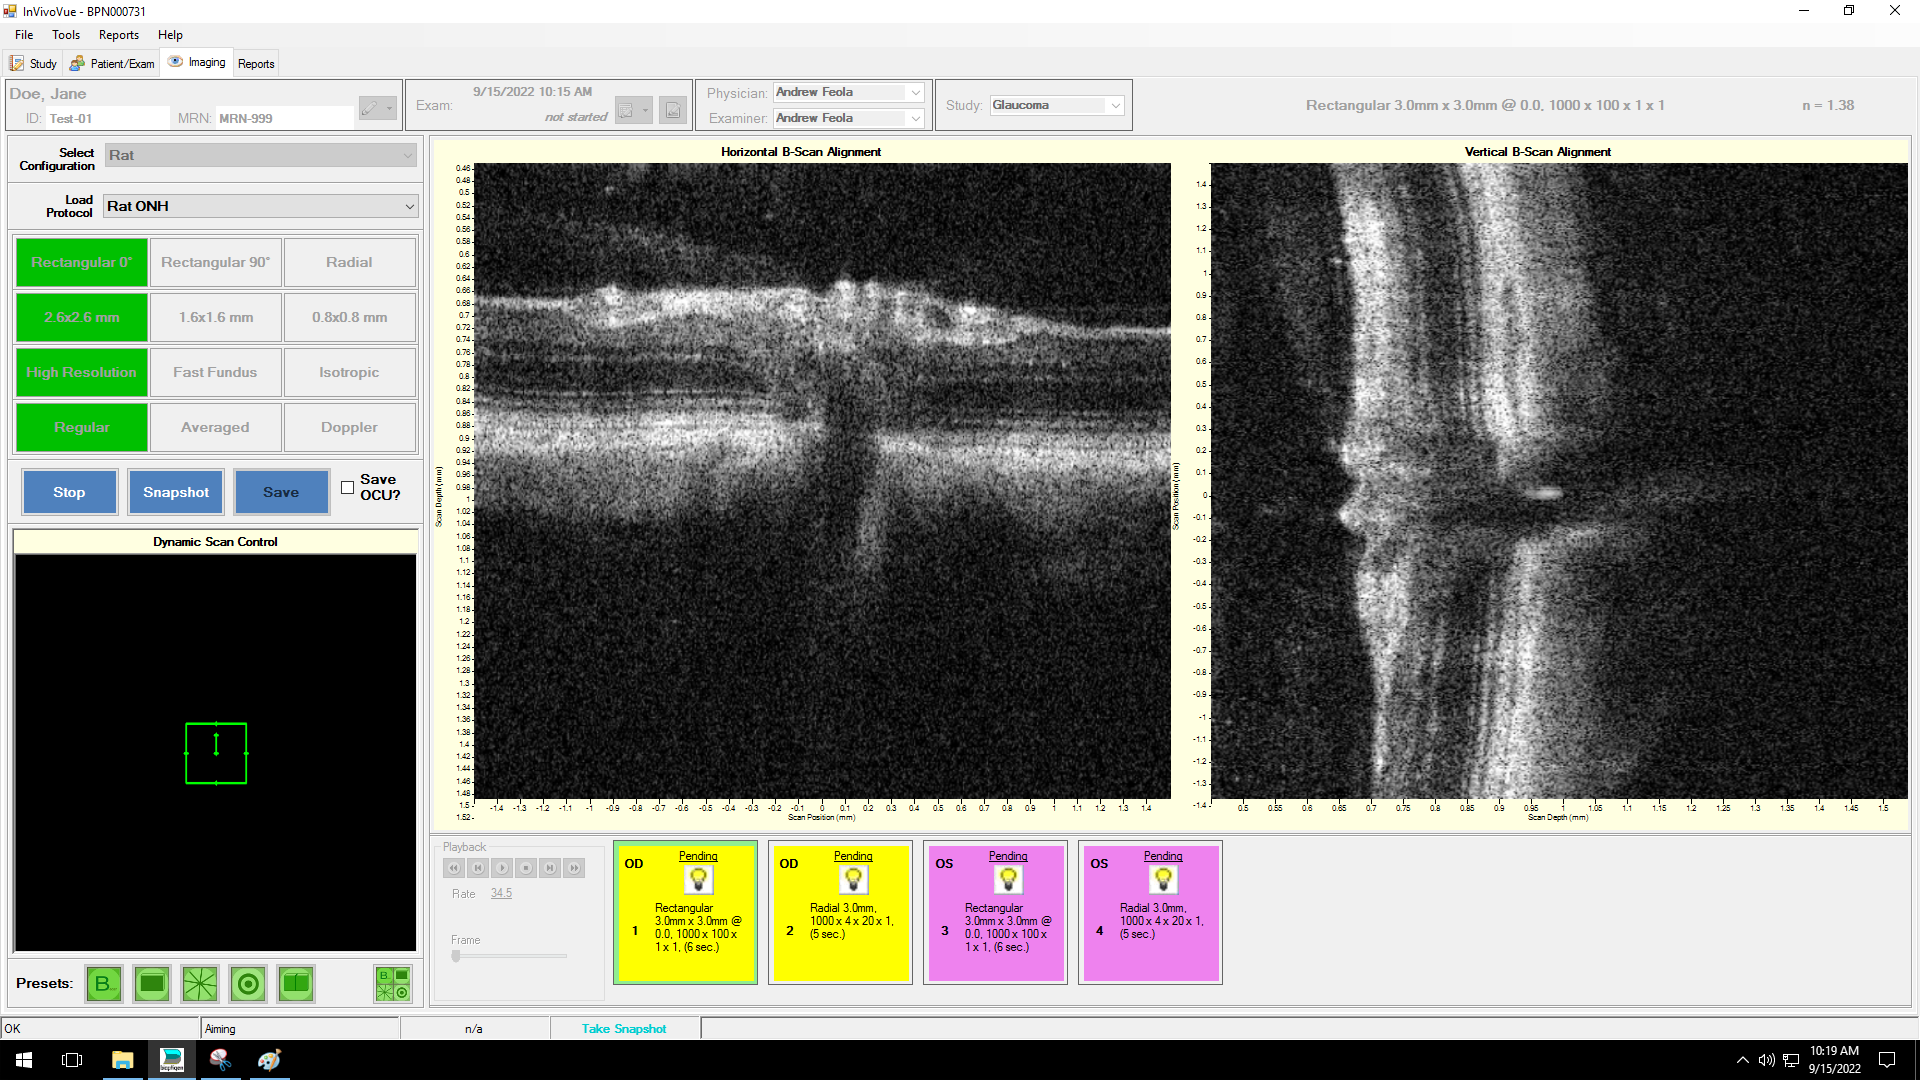Enable the Save OCU checkbox
1920x1080 pixels.
347,488
